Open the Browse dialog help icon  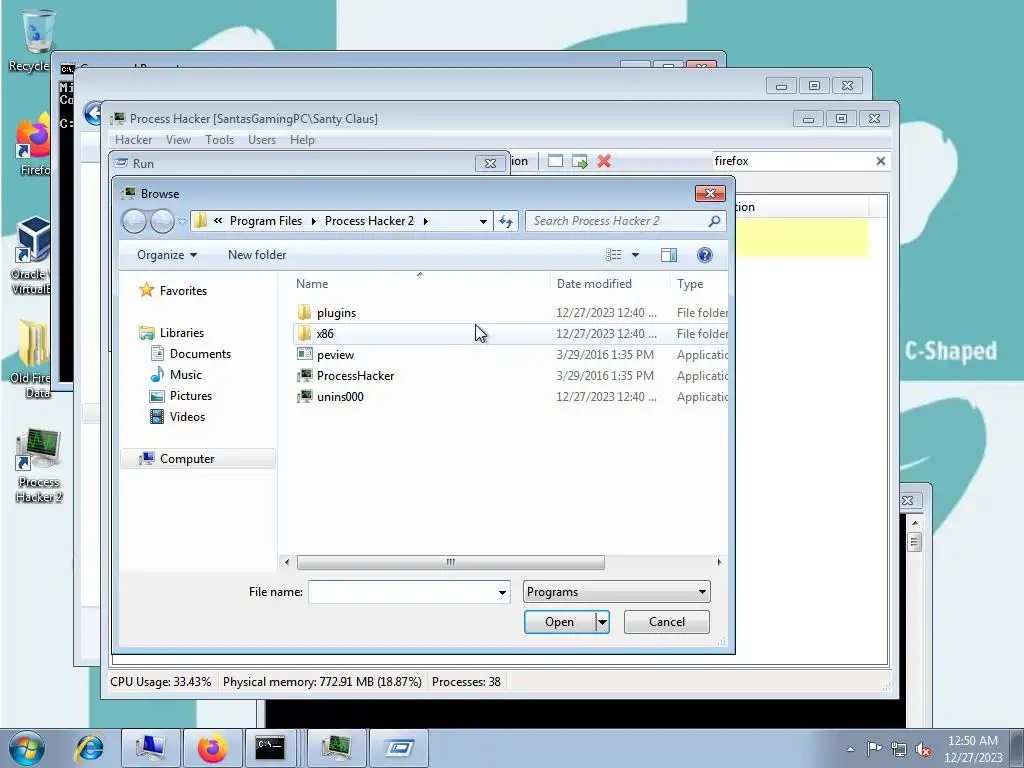point(705,255)
